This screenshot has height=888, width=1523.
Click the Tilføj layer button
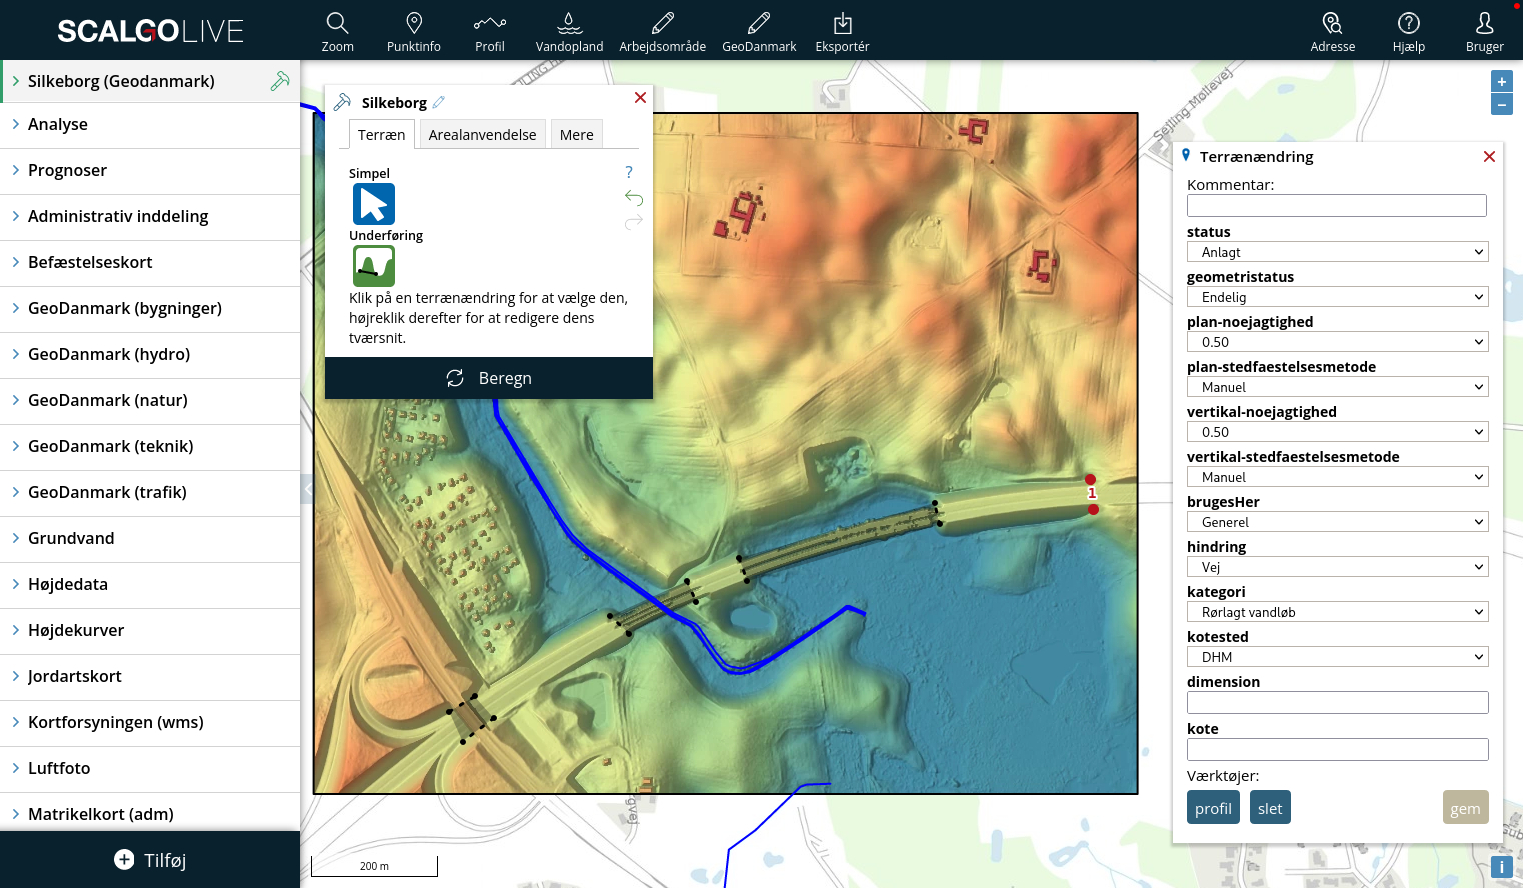[150, 860]
